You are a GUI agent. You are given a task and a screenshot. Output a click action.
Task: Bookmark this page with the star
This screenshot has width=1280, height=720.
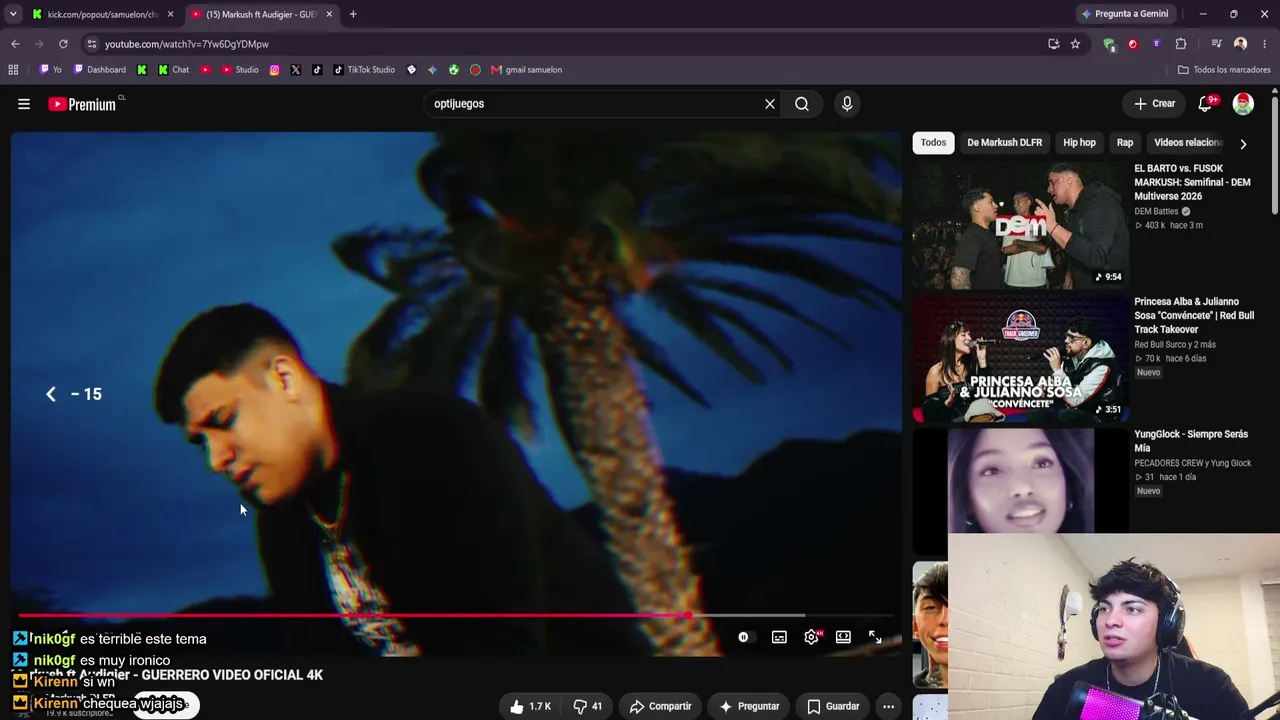[1075, 44]
